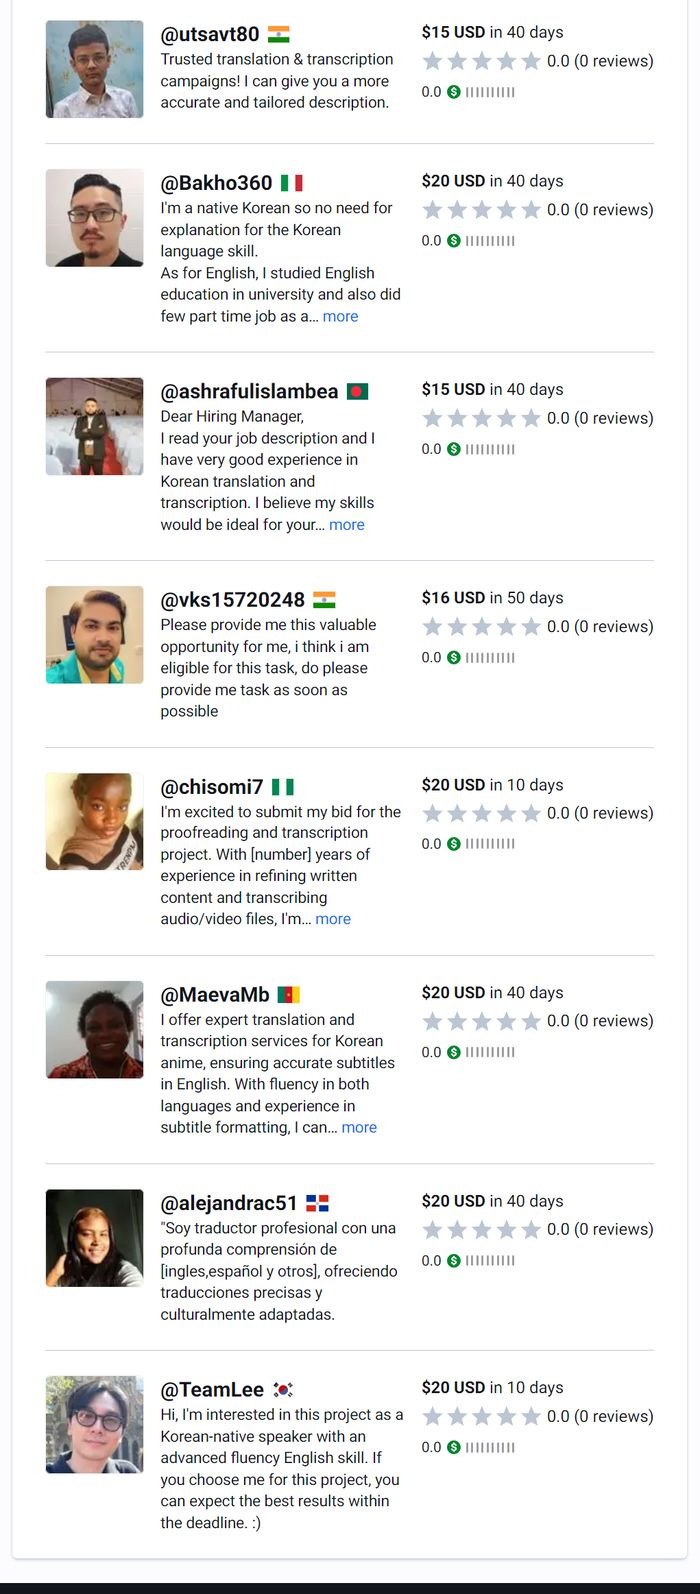Expand @Bakho360 bid with more link
Image resolution: width=700 pixels, height=1594 pixels.
pos(340,316)
